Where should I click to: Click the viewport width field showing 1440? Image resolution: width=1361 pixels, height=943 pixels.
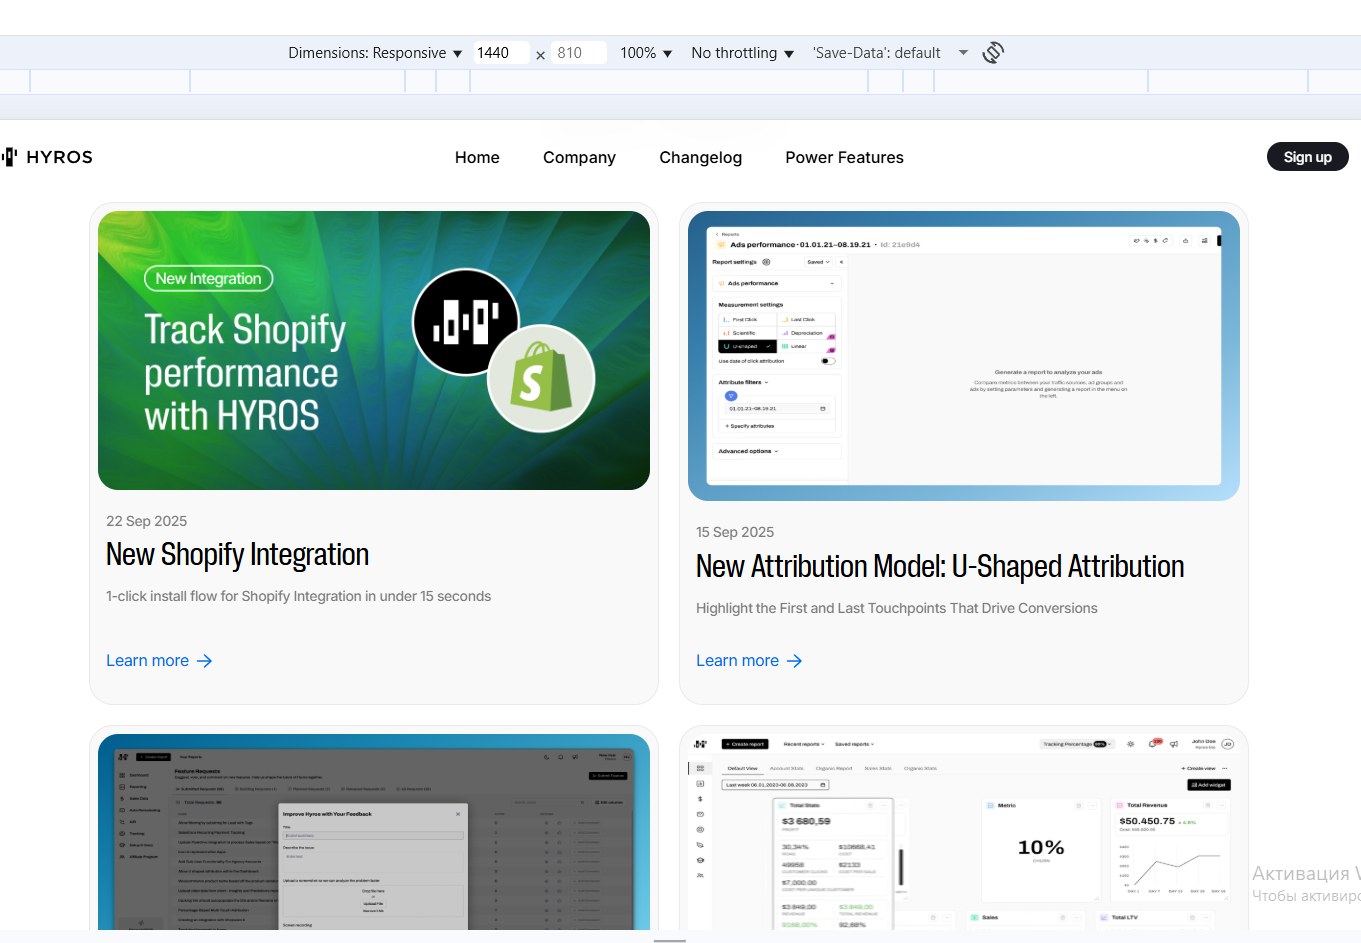[x=501, y=53]
